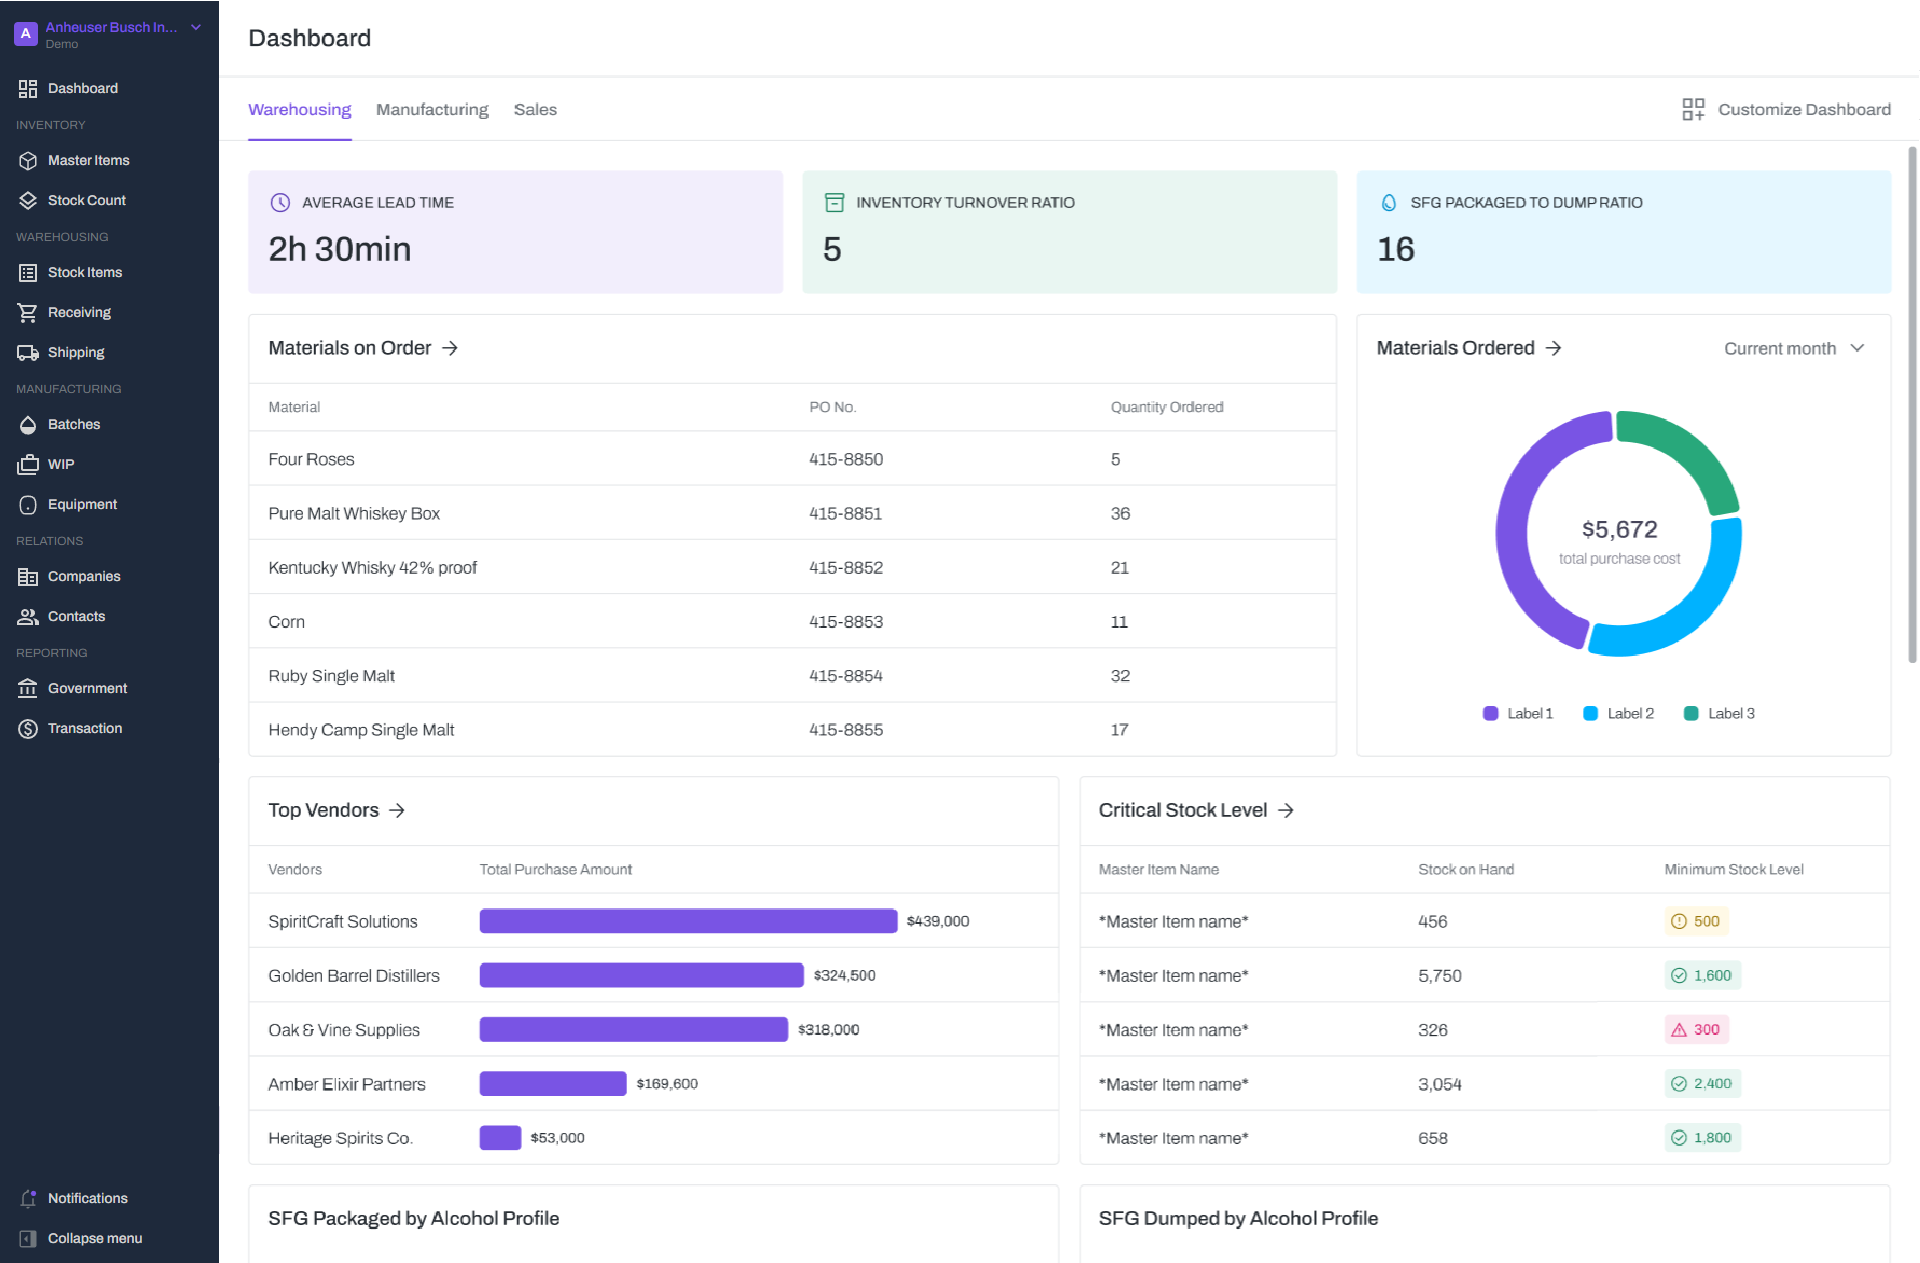The image size is (1920, 1263).
Task: Open the Critical Stock Level details link
Action: (x=1286, y=810)
